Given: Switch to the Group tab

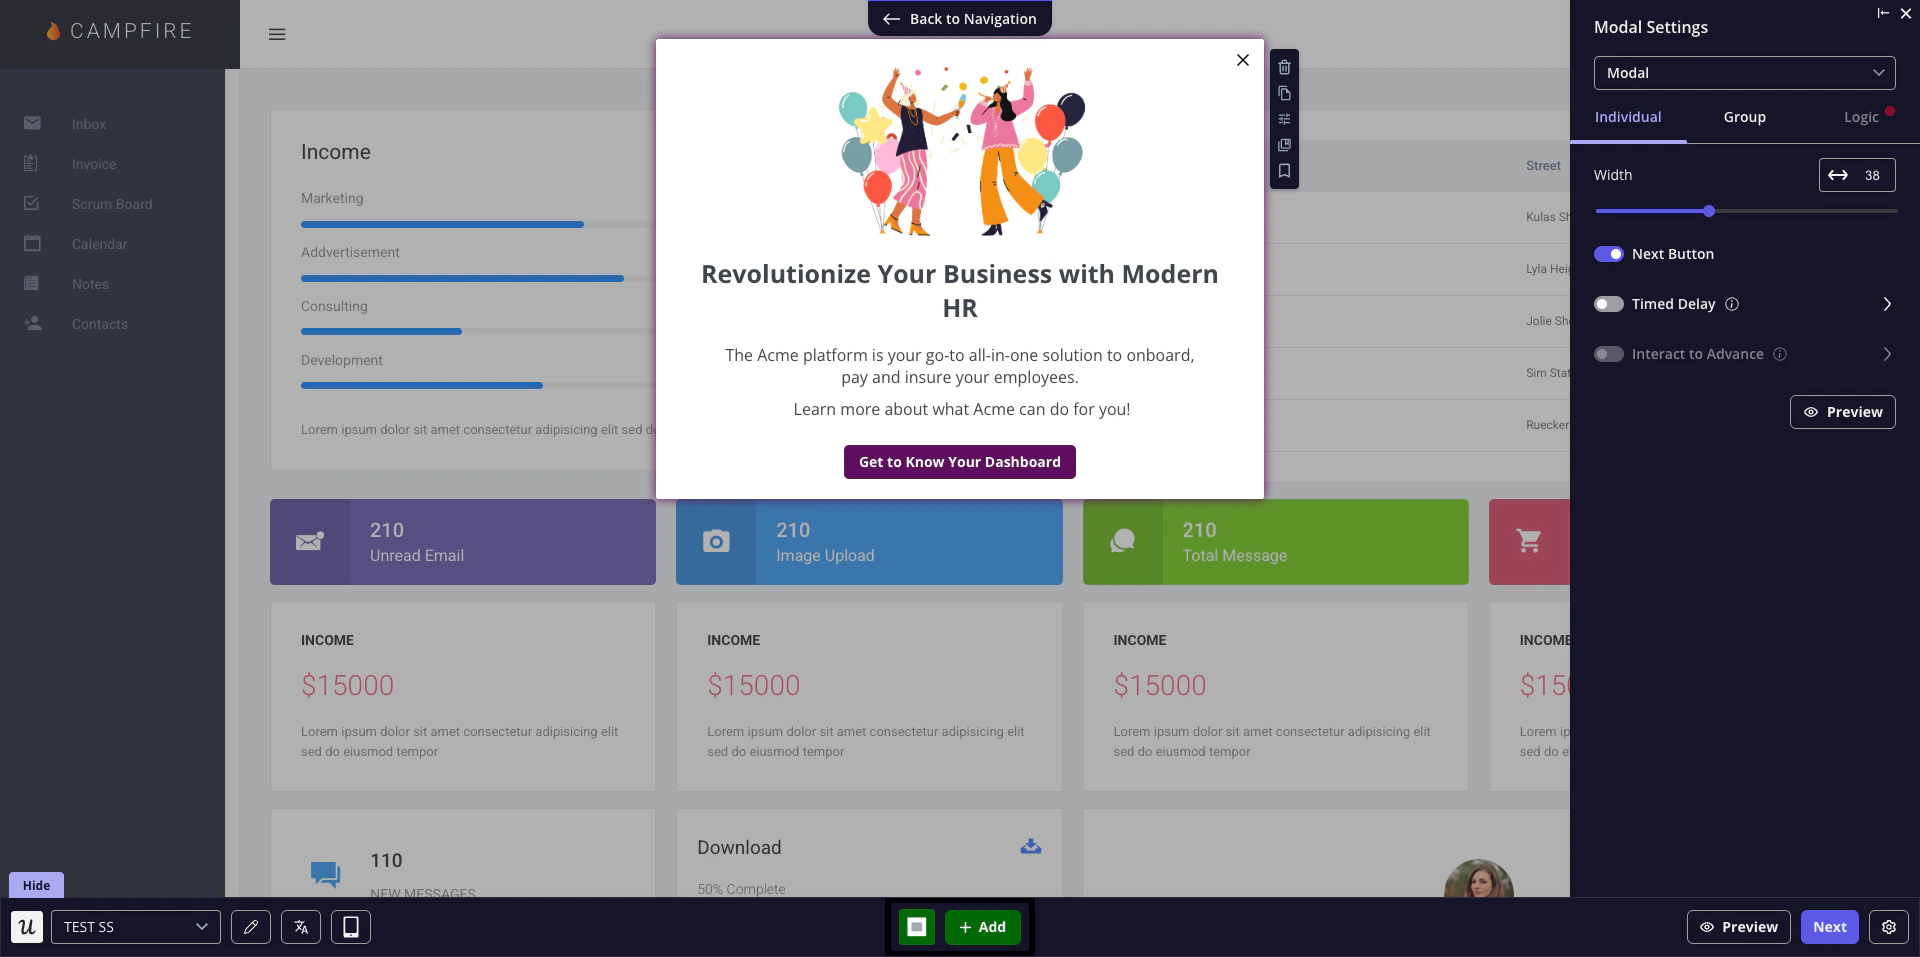Looking at the screenshot, I should pyautogui.click(x=1744, y=117).
